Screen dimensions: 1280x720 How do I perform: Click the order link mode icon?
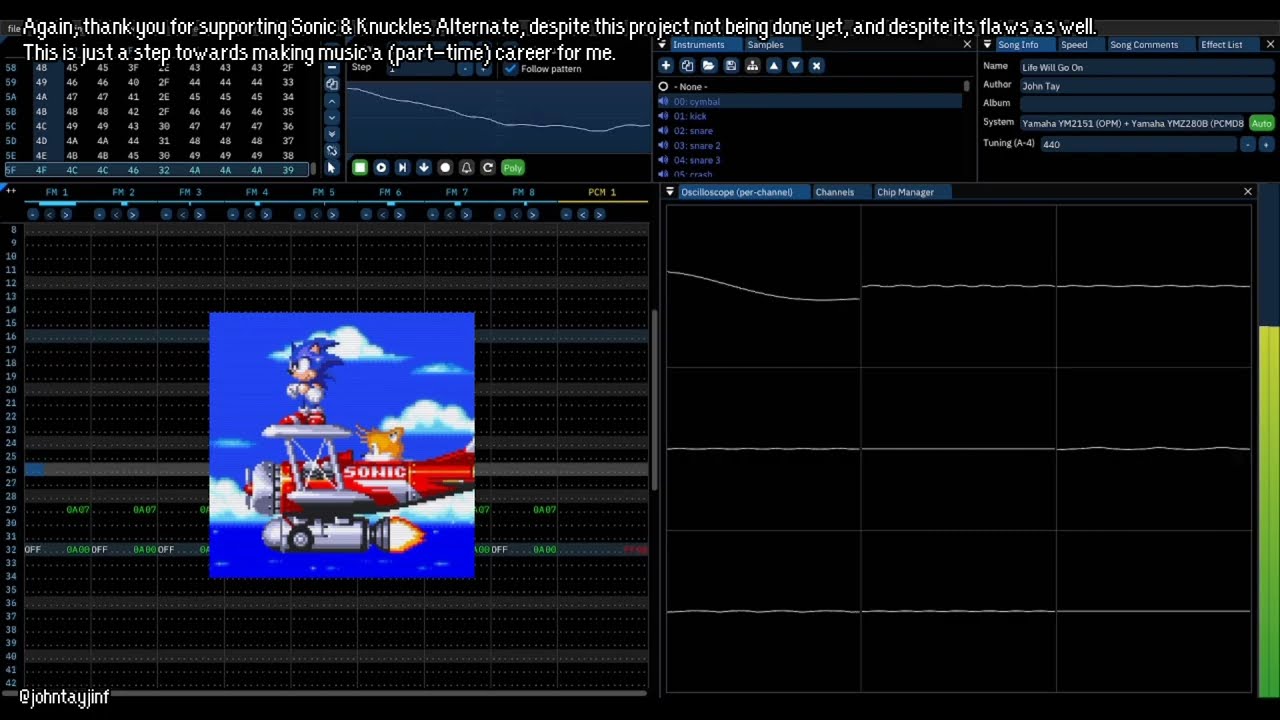(332, 151)
